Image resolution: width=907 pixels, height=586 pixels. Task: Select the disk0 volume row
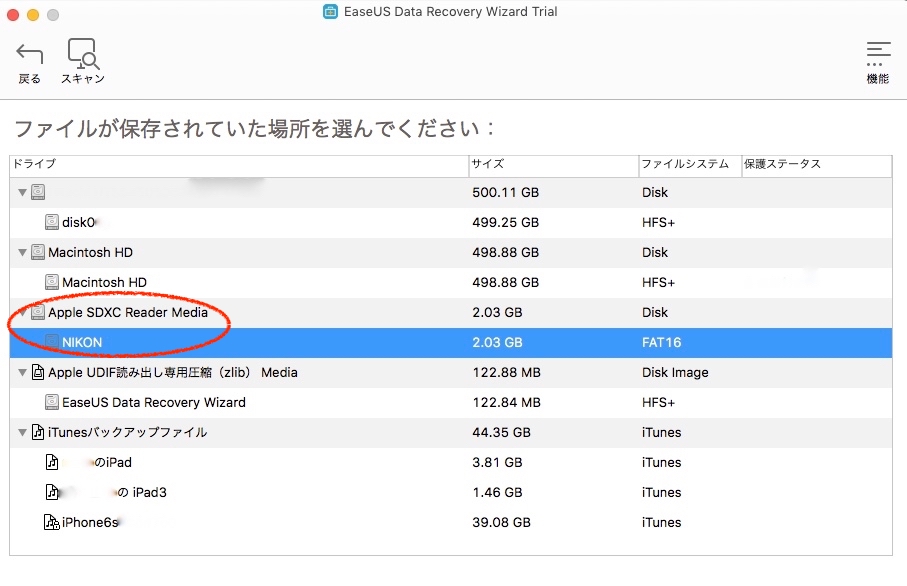pyautogui.click(x=451, y=222)
